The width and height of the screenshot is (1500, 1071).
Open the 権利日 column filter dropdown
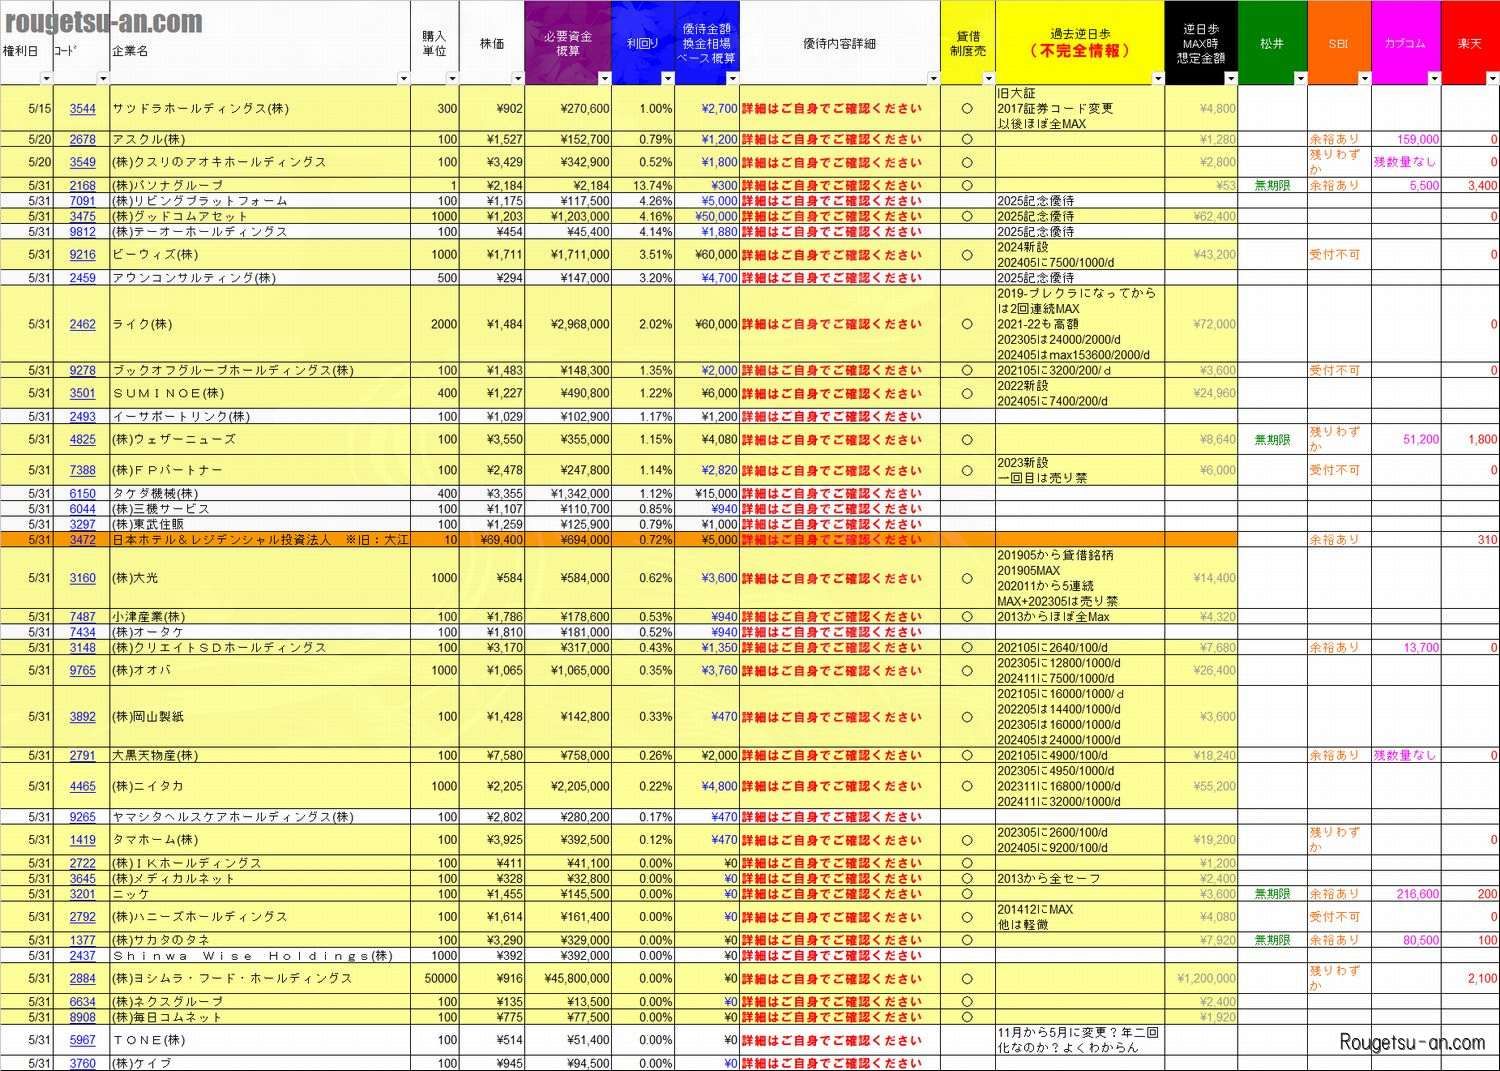click(x=46, y=78)
